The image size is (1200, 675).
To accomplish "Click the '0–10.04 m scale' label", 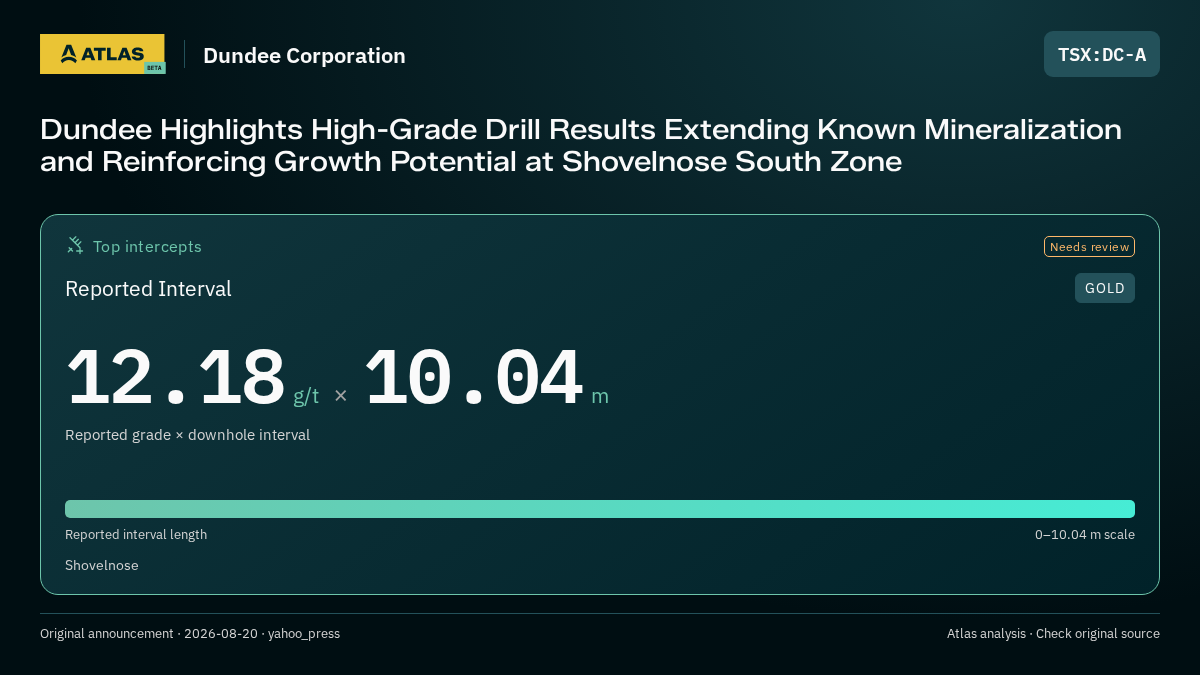I will click(x=1085, y=535).
